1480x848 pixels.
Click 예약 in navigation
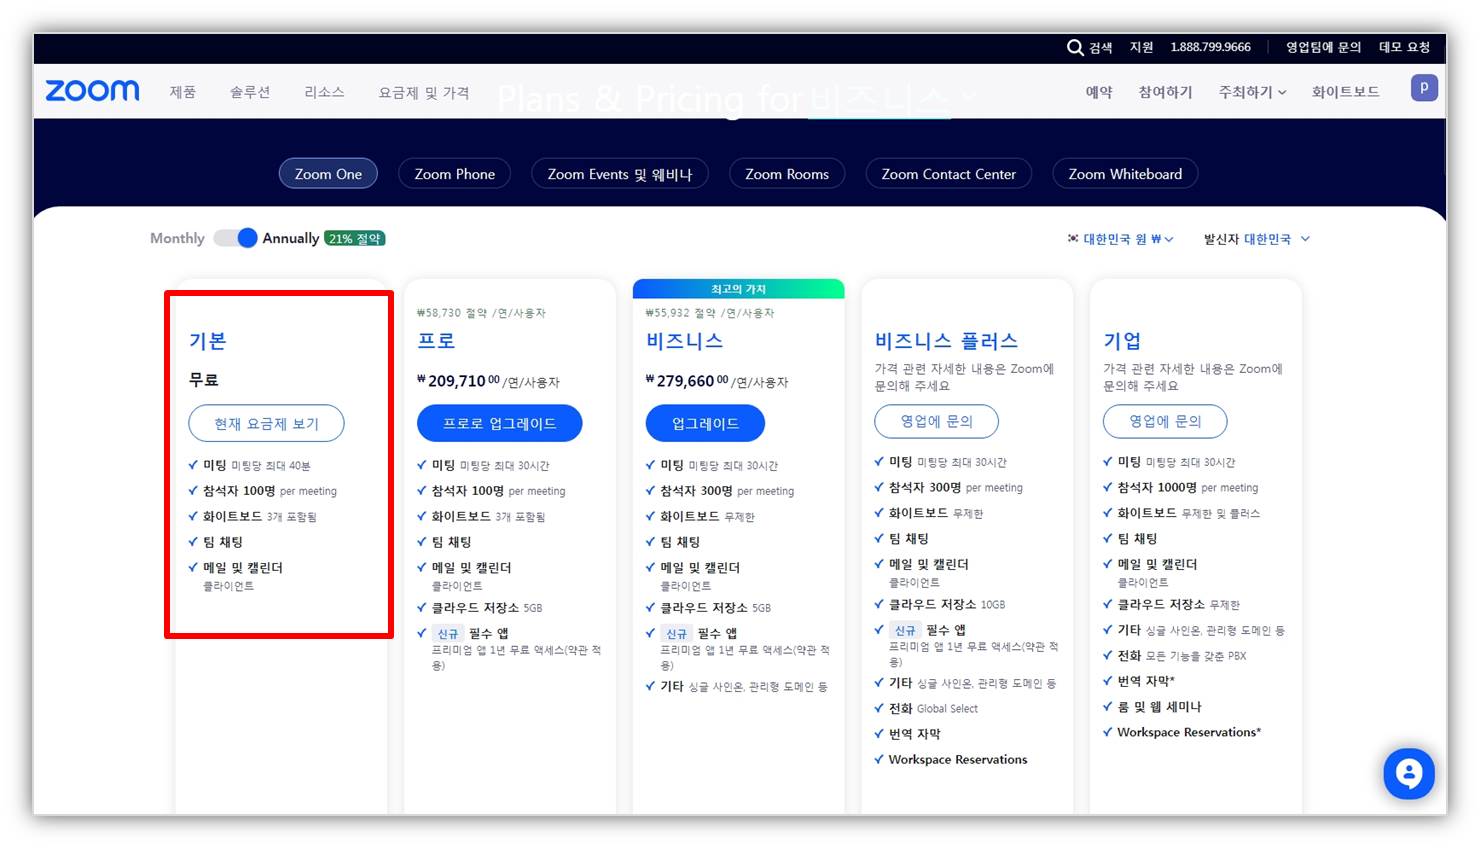click(x=1099, y=92)
